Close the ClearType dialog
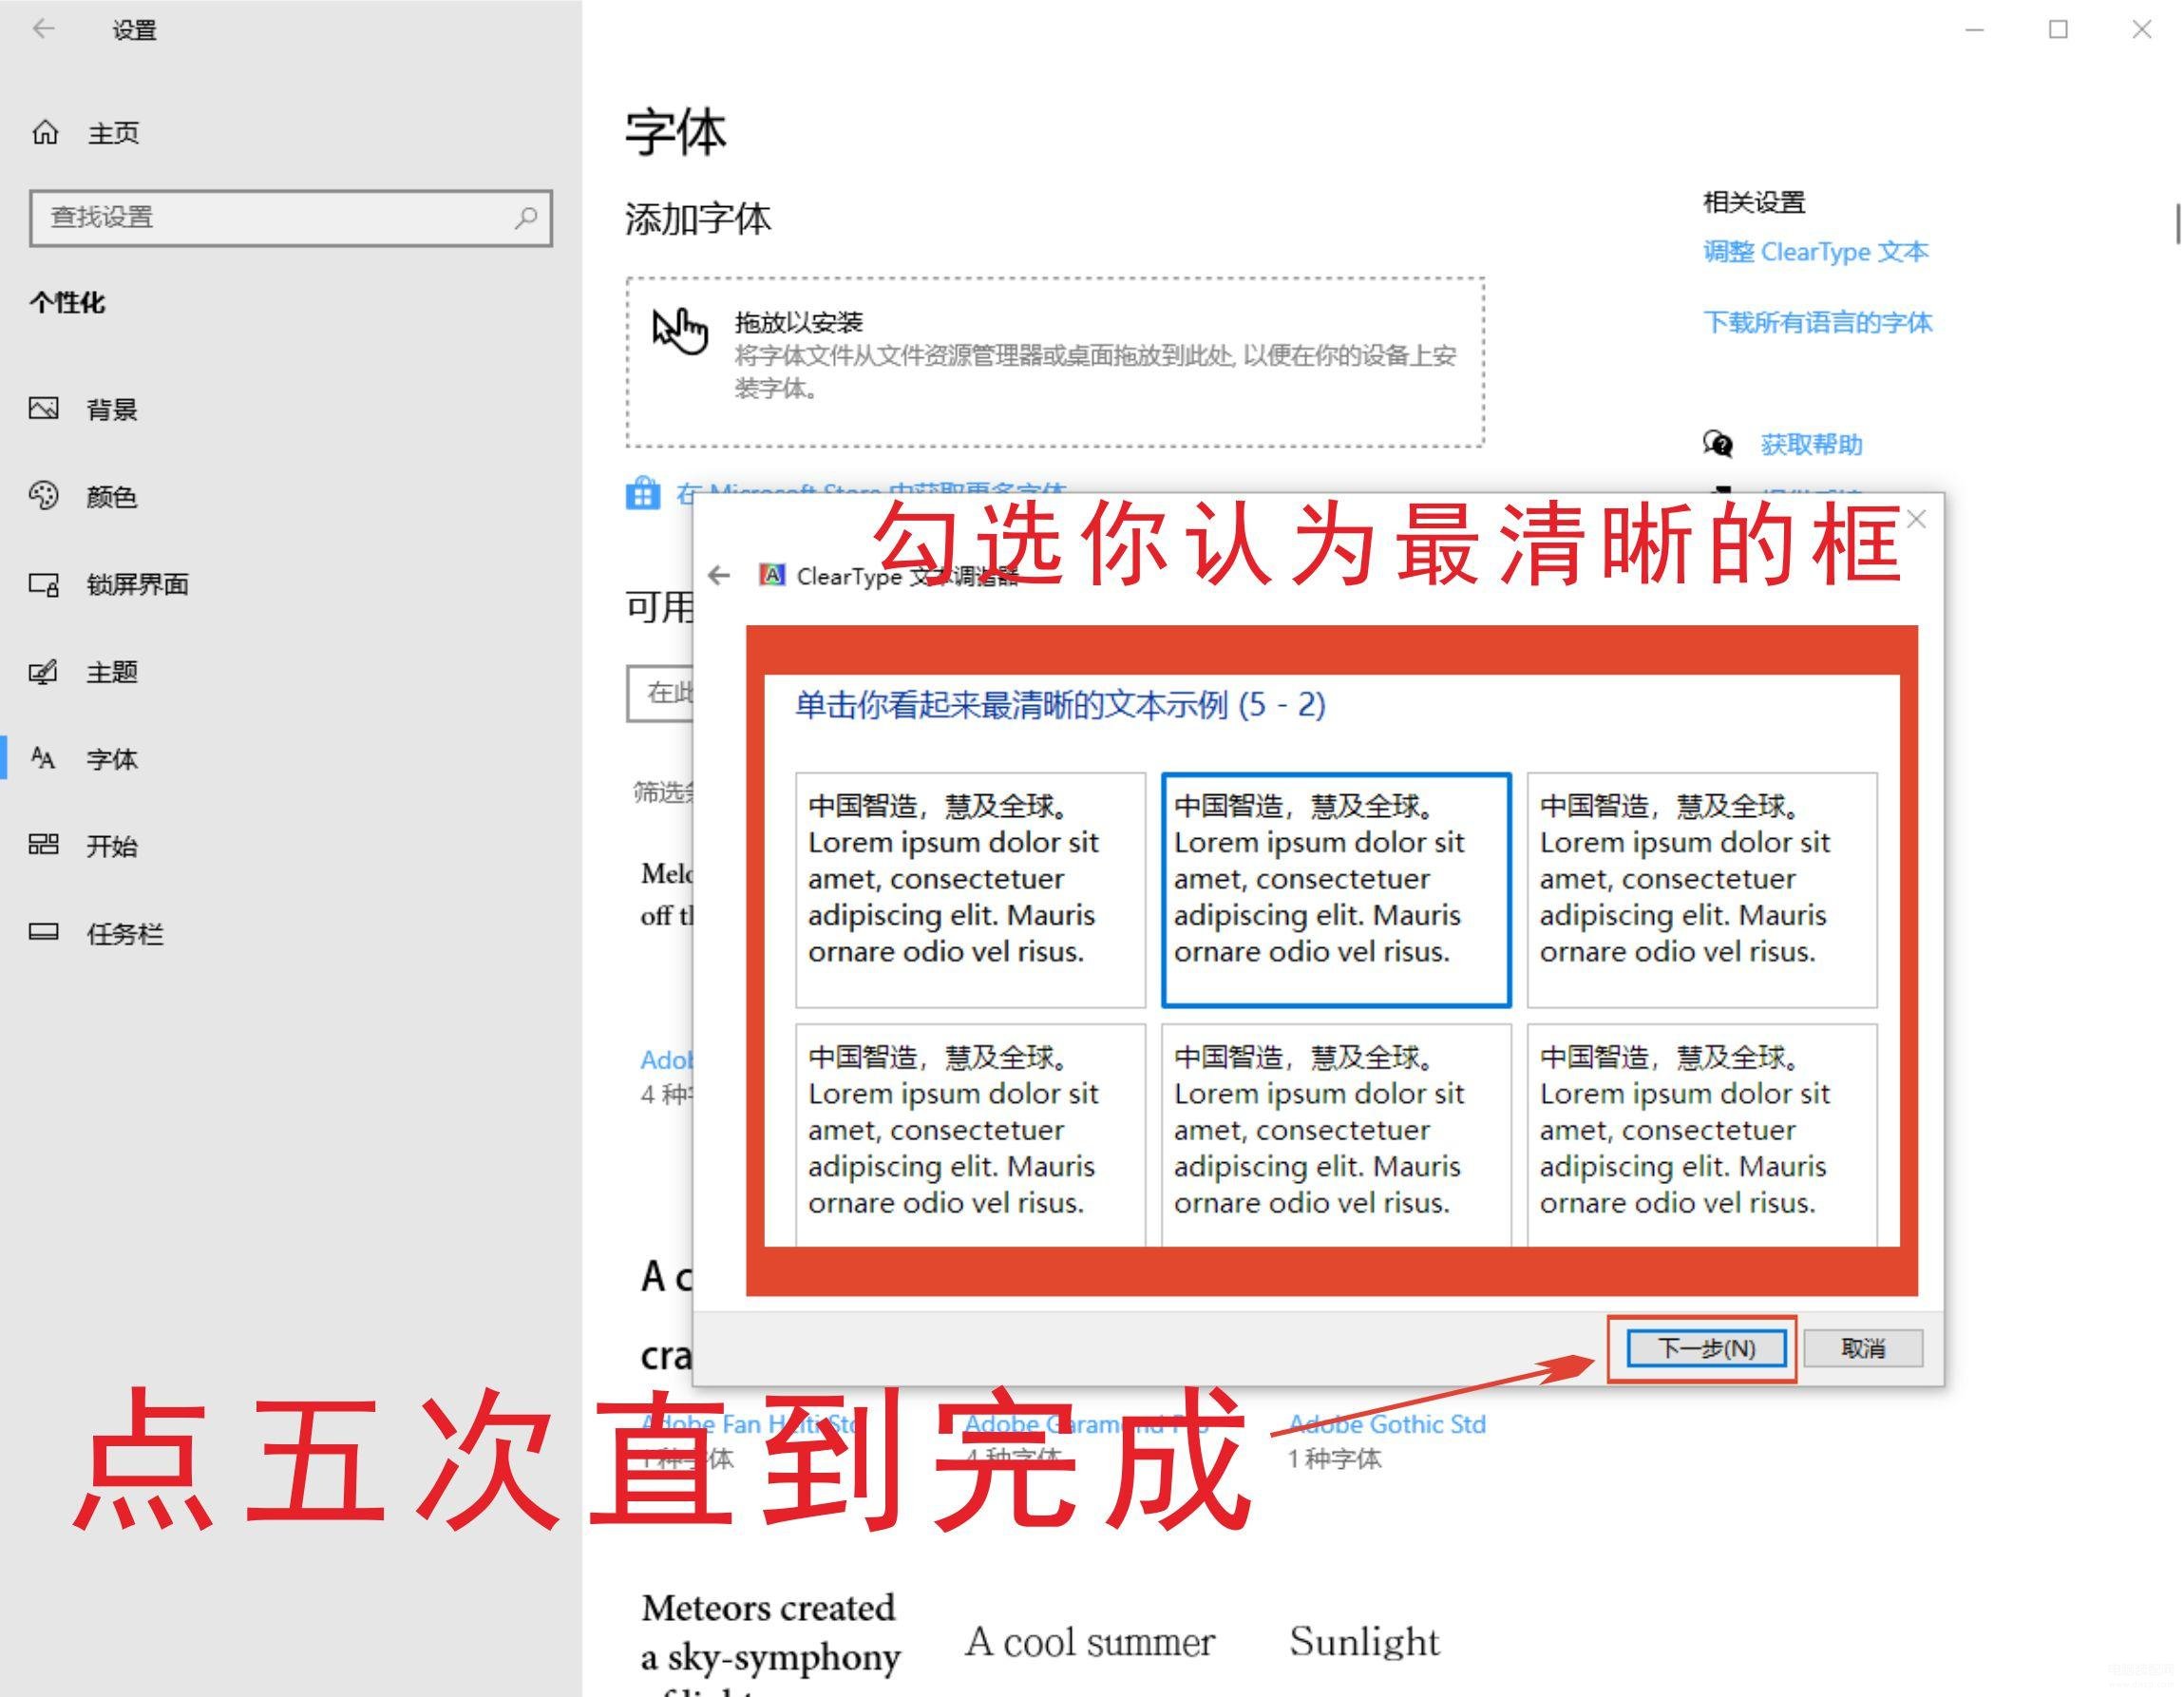The height and width of the screenshot is (1697, 2184). click(x=1916, y=519)
